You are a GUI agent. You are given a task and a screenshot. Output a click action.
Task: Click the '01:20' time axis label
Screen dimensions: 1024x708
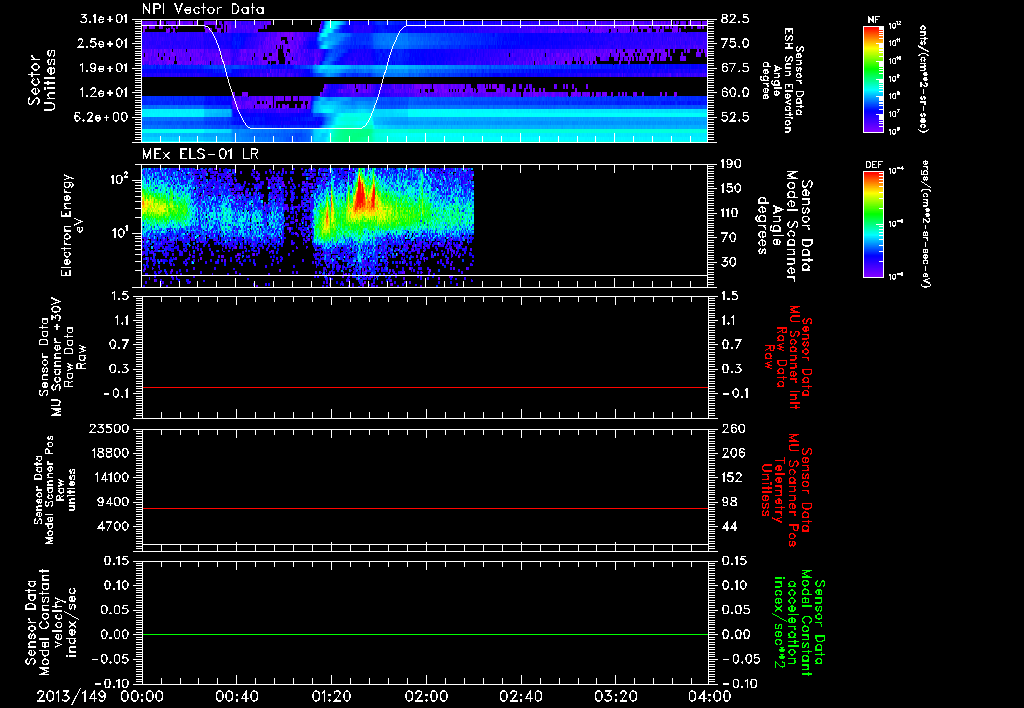pyautogui.click(x=331, y=696)
